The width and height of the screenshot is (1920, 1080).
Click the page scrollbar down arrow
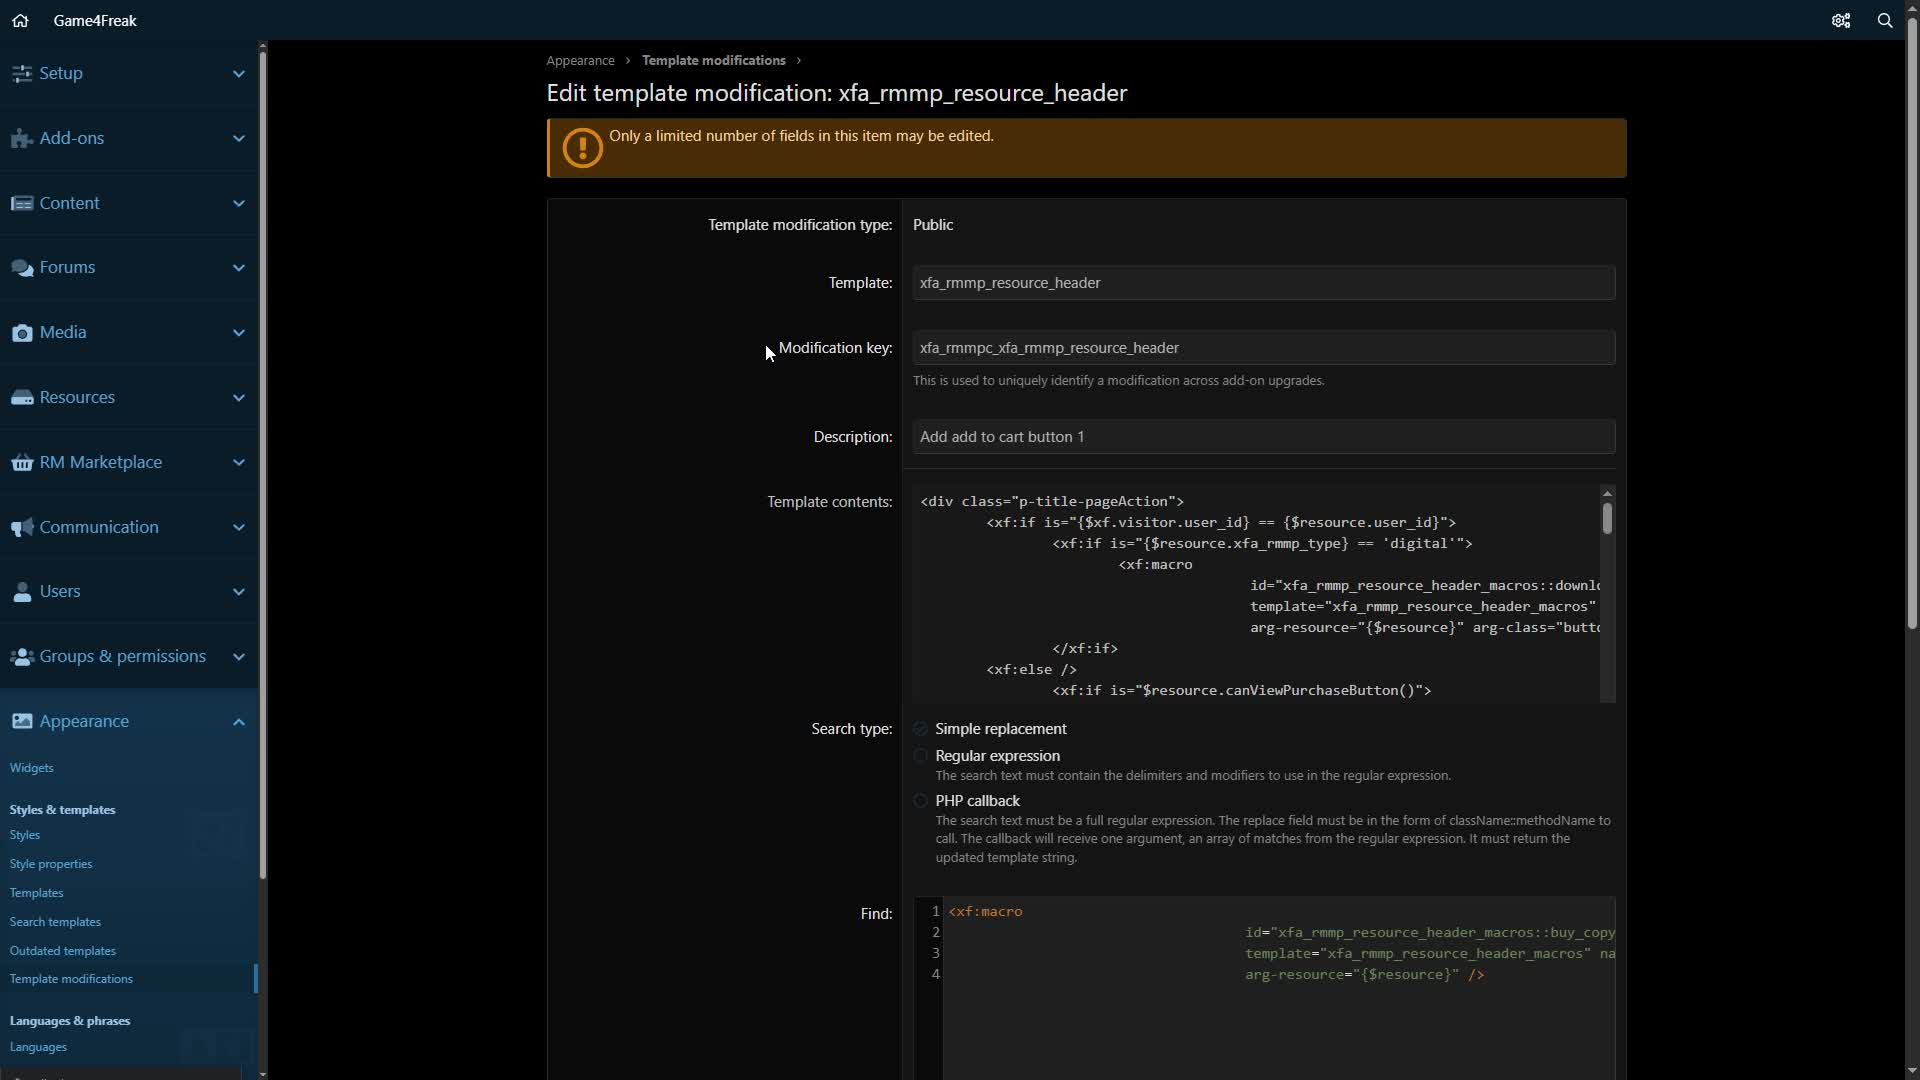point(1911,1071)
